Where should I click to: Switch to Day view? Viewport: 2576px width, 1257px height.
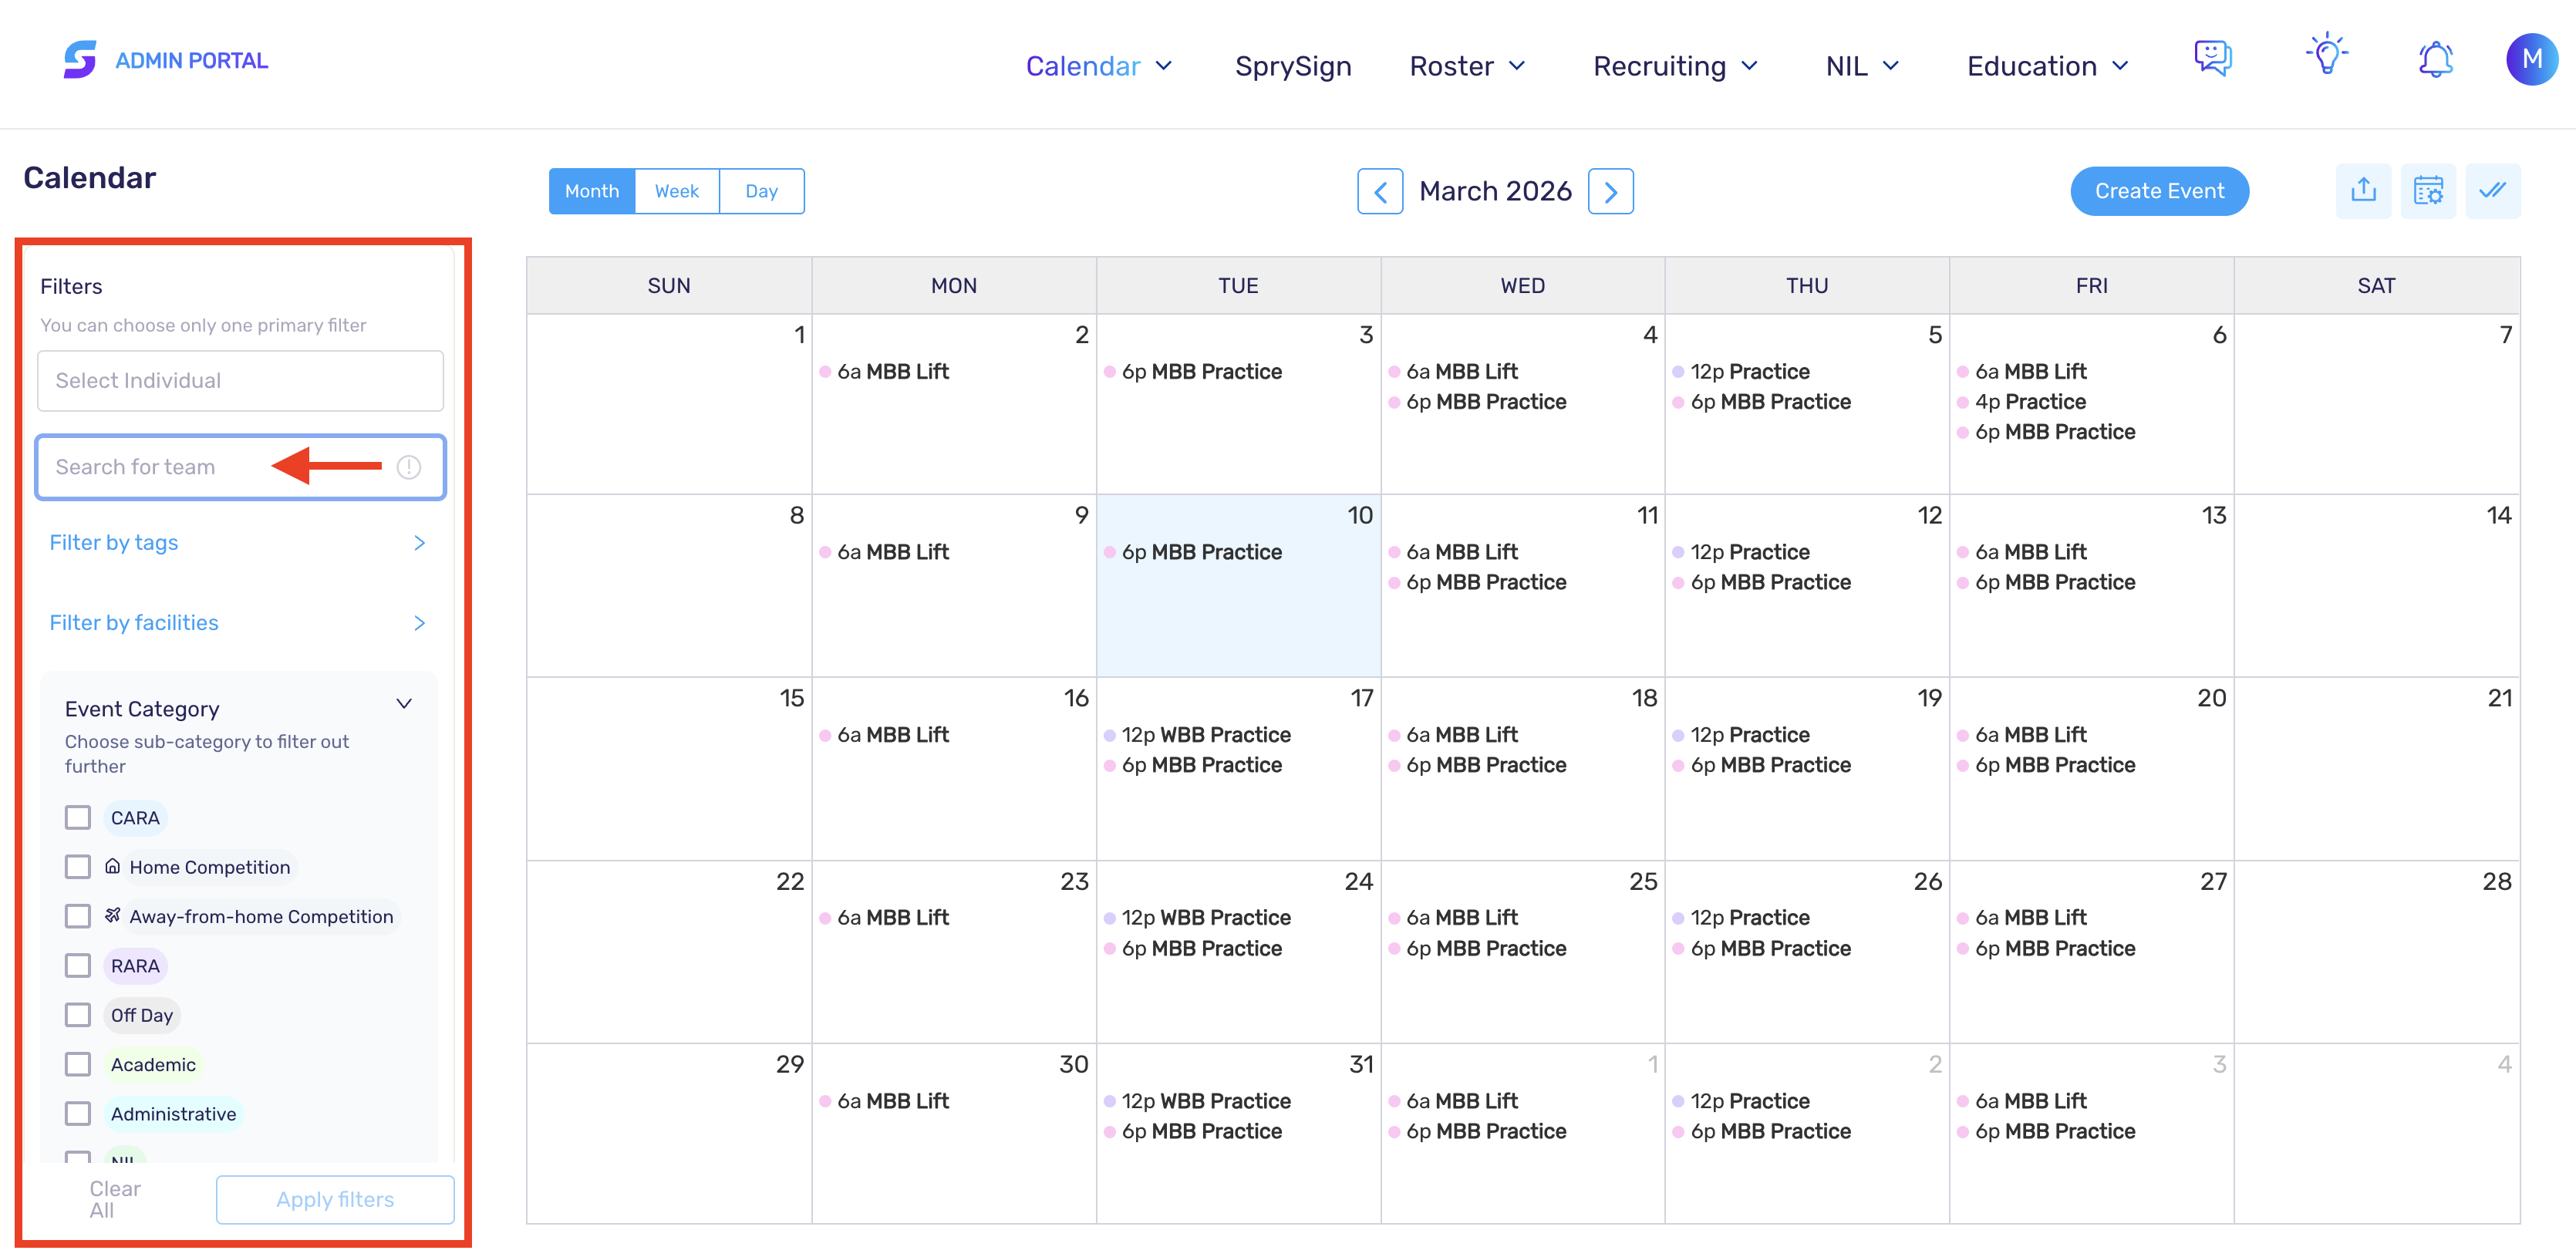point(761,191)
